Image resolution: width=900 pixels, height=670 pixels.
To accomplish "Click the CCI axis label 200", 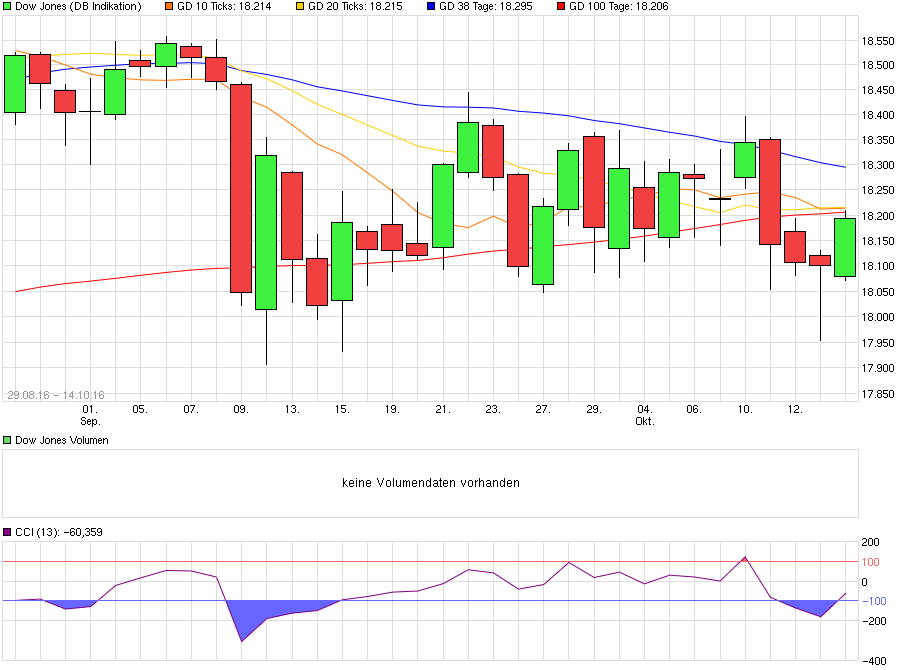I will click(x=870, y=542).
